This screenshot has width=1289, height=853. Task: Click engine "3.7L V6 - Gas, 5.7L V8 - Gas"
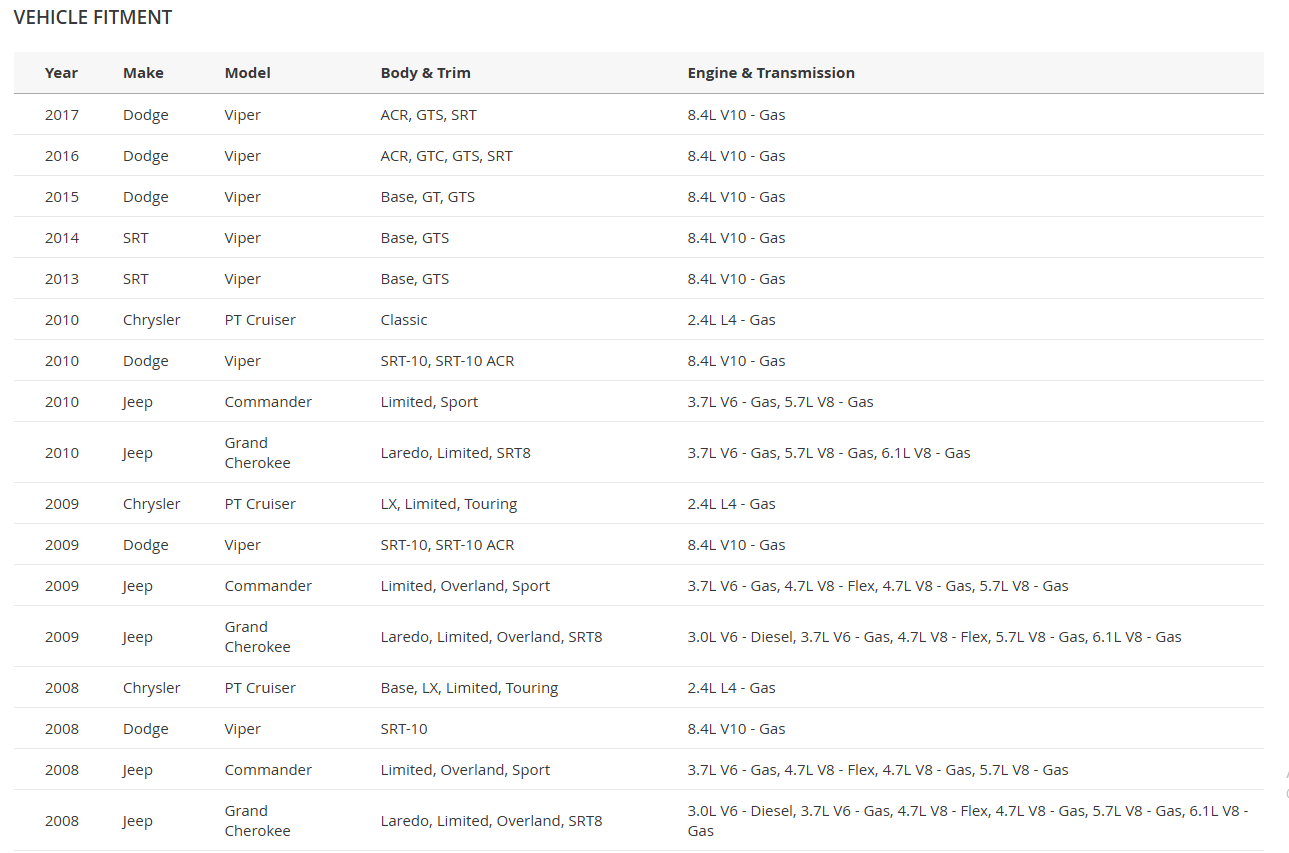781,402
